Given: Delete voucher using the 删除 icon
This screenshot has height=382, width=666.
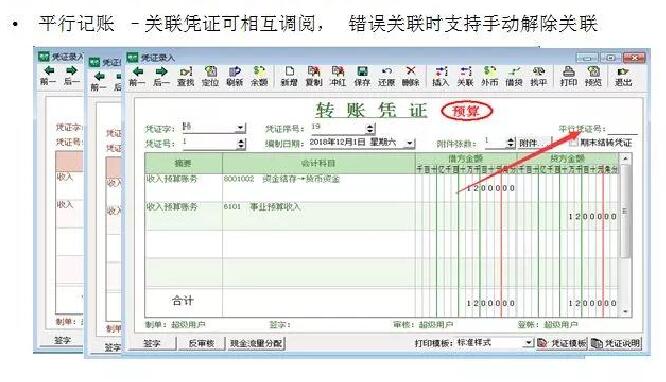Looking at the screenshot, I should (x=410, y=76).
